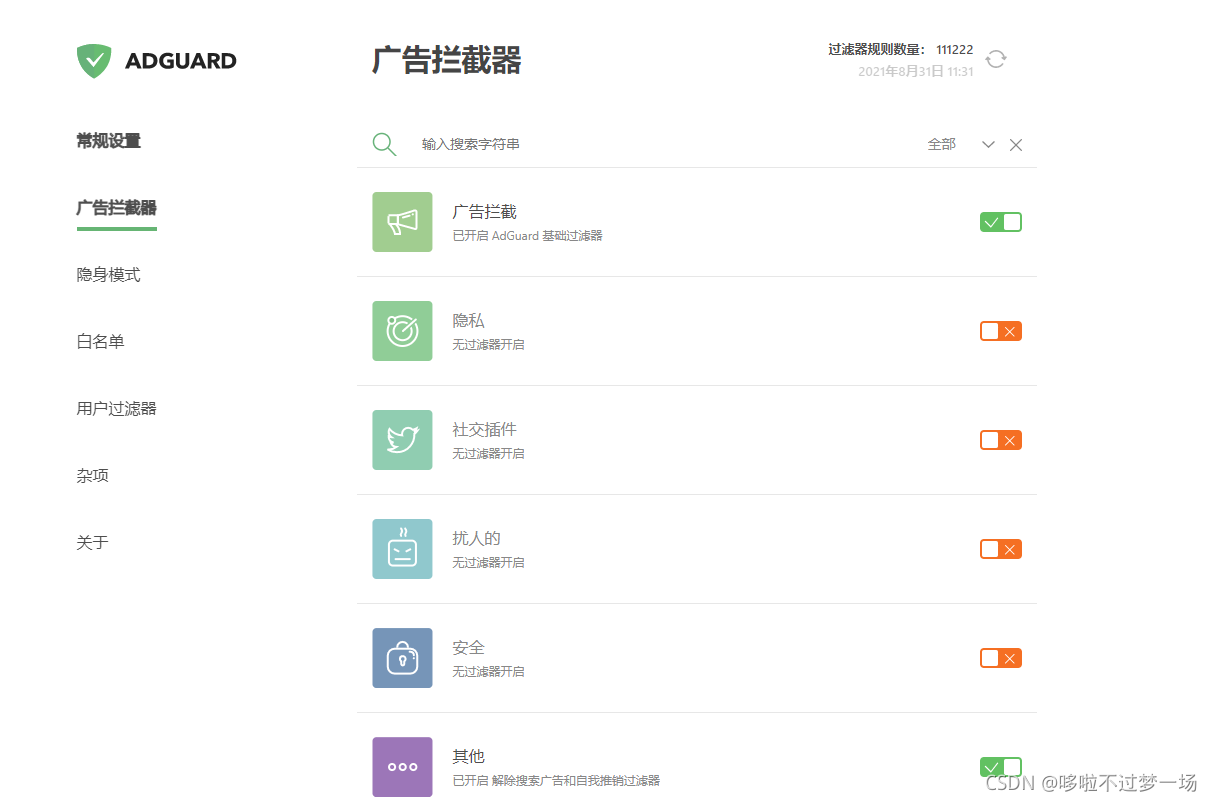Open the 广告拦截 category title
This screenshot has height=801, width=1212.
(x=484, y=212)
